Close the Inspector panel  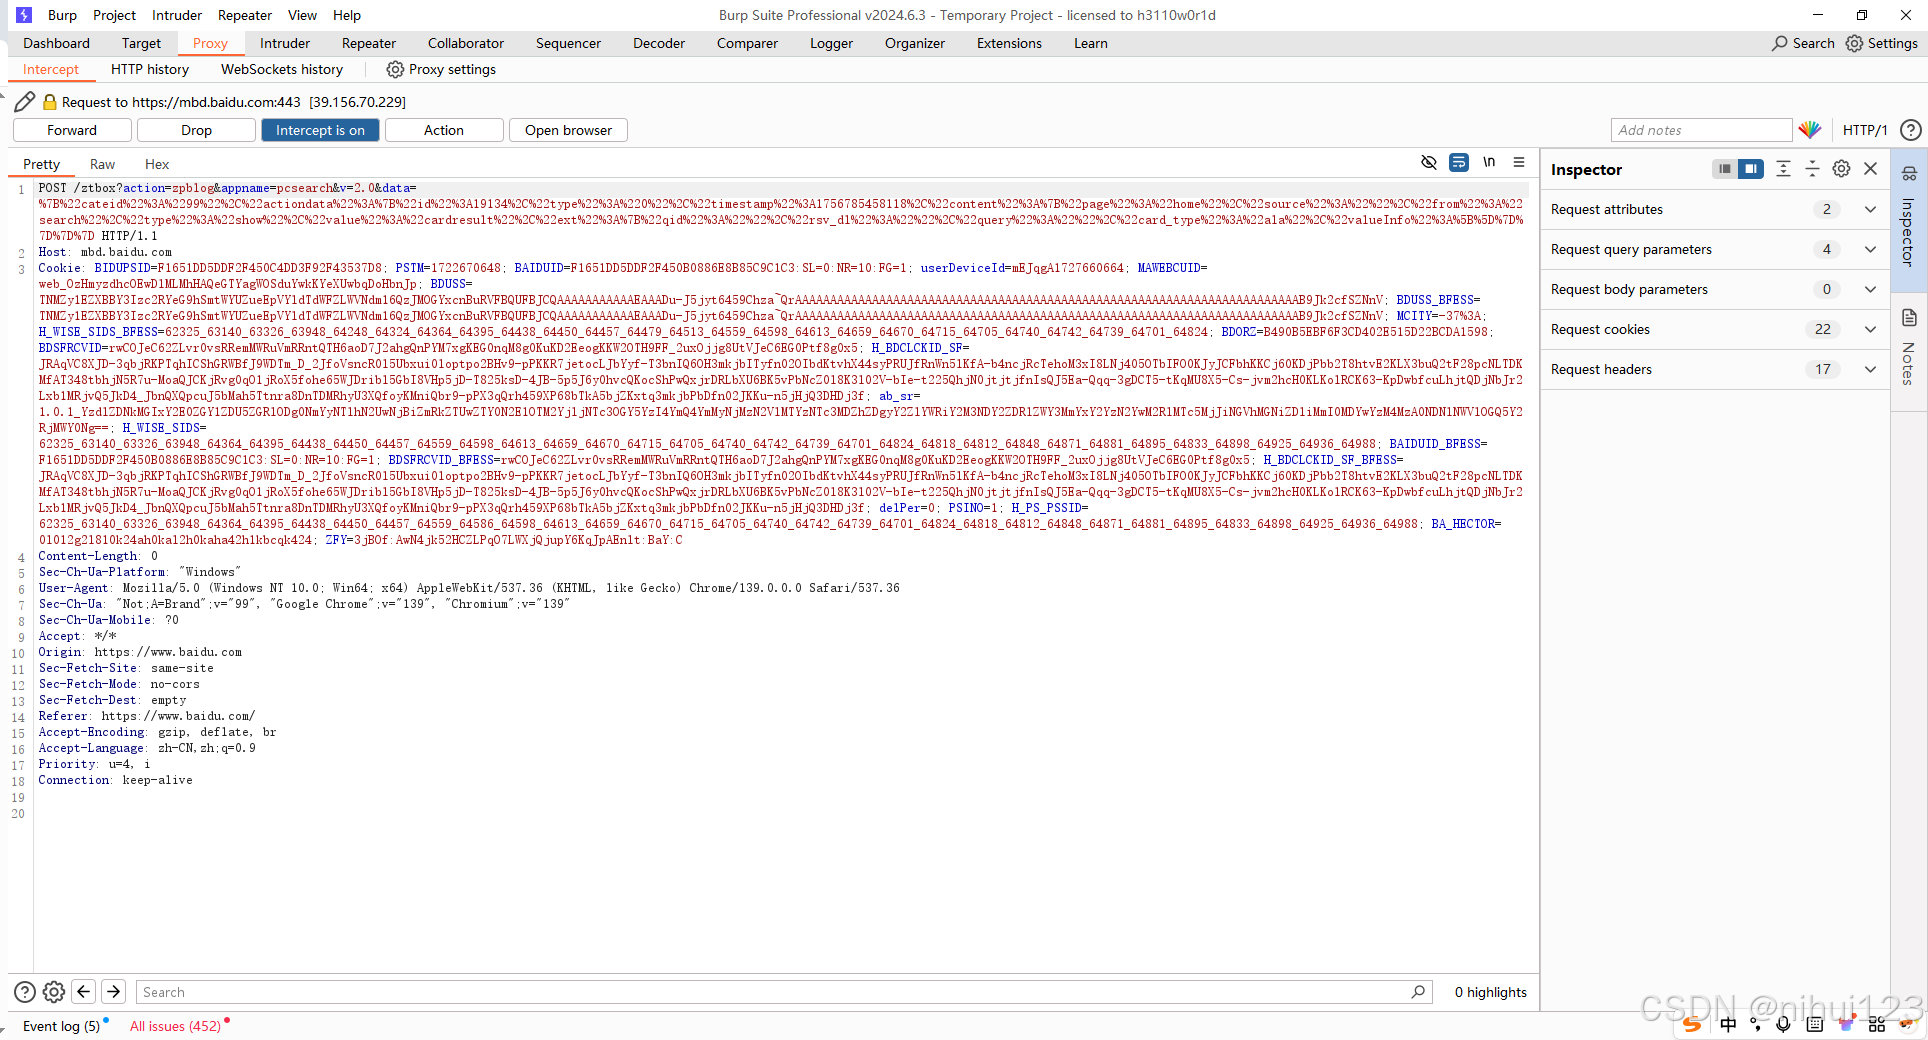1871,169
